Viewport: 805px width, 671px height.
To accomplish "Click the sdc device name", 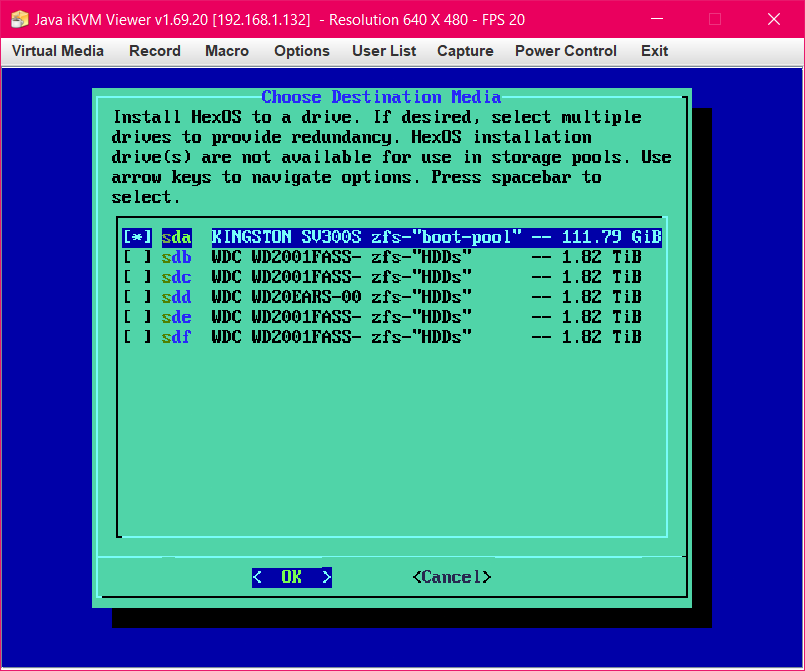I will 177,277.
